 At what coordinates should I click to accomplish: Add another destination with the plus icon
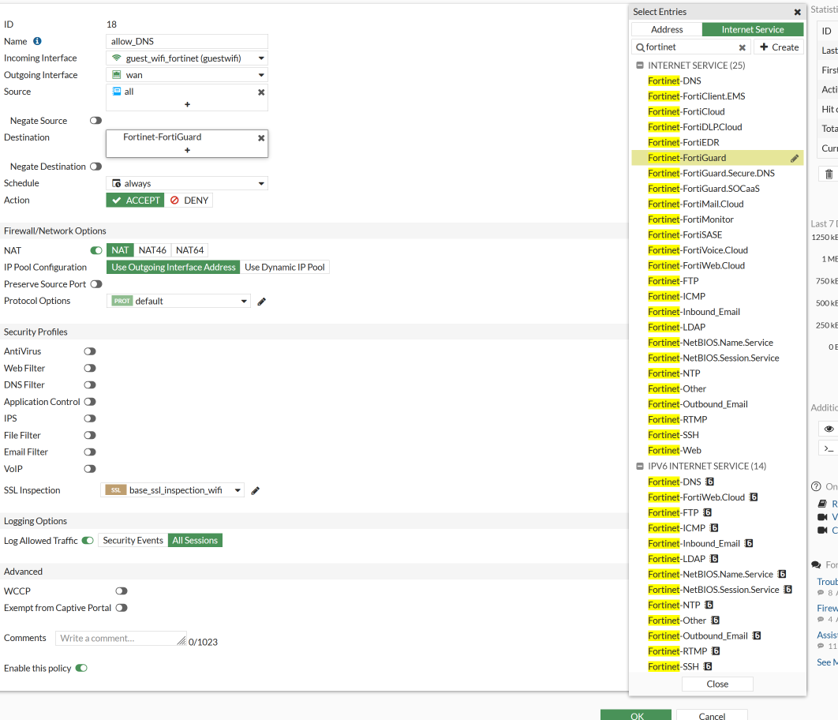[x=187, y=150]
